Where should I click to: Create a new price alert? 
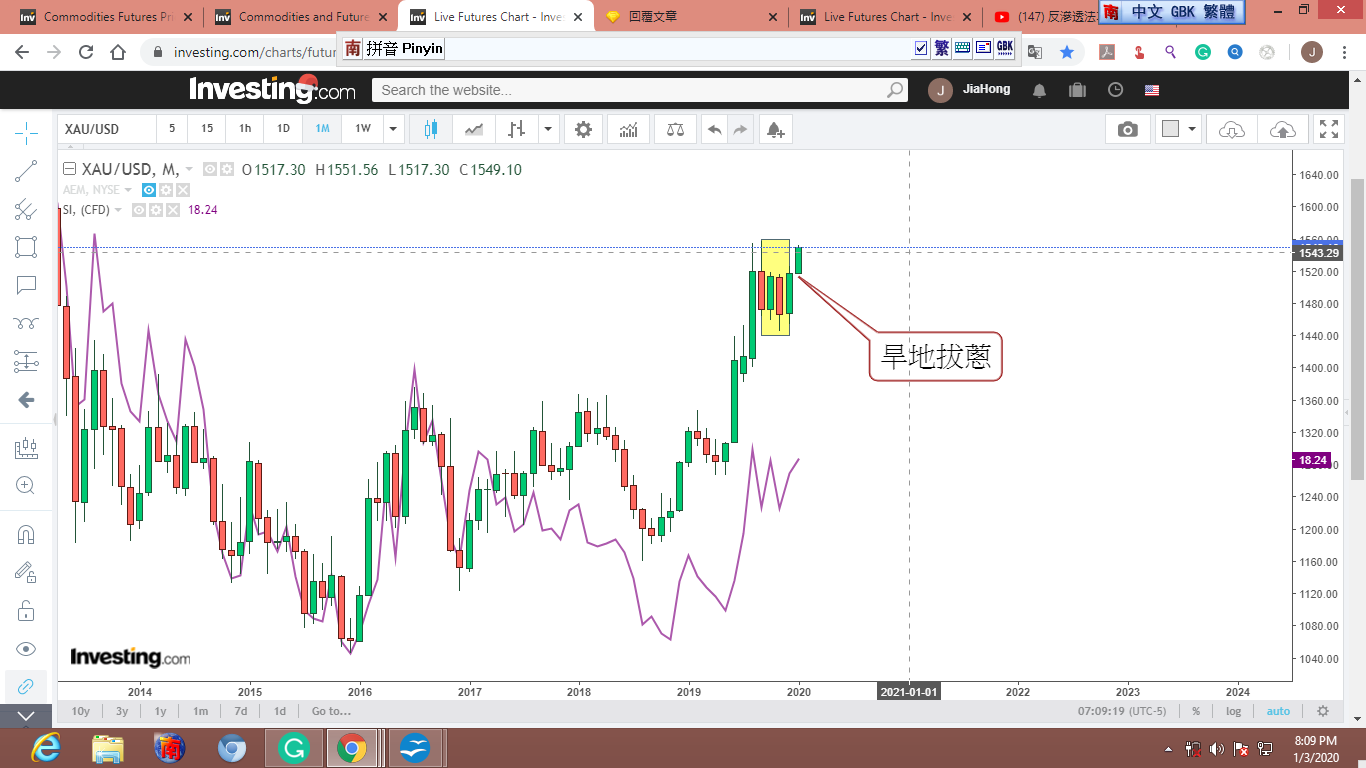[775, 129]
